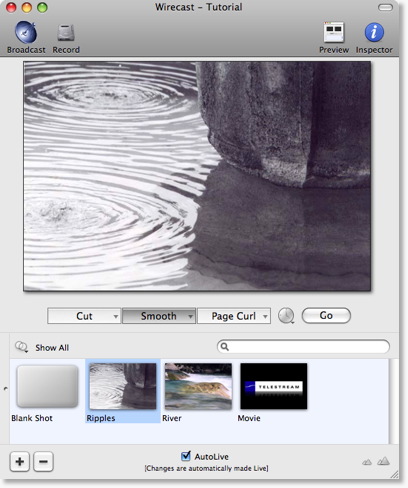Select the Telestream Movie shot thumbnail
This screenshot has height=488, width=408.
point(274,386)
